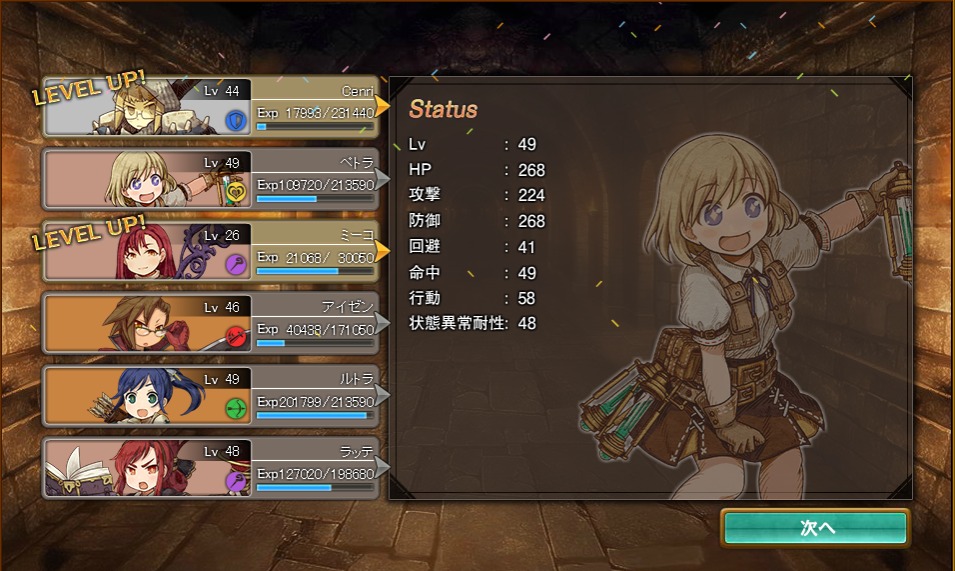Click ミーコ's purple staff class icon

(x=236, y=265)
